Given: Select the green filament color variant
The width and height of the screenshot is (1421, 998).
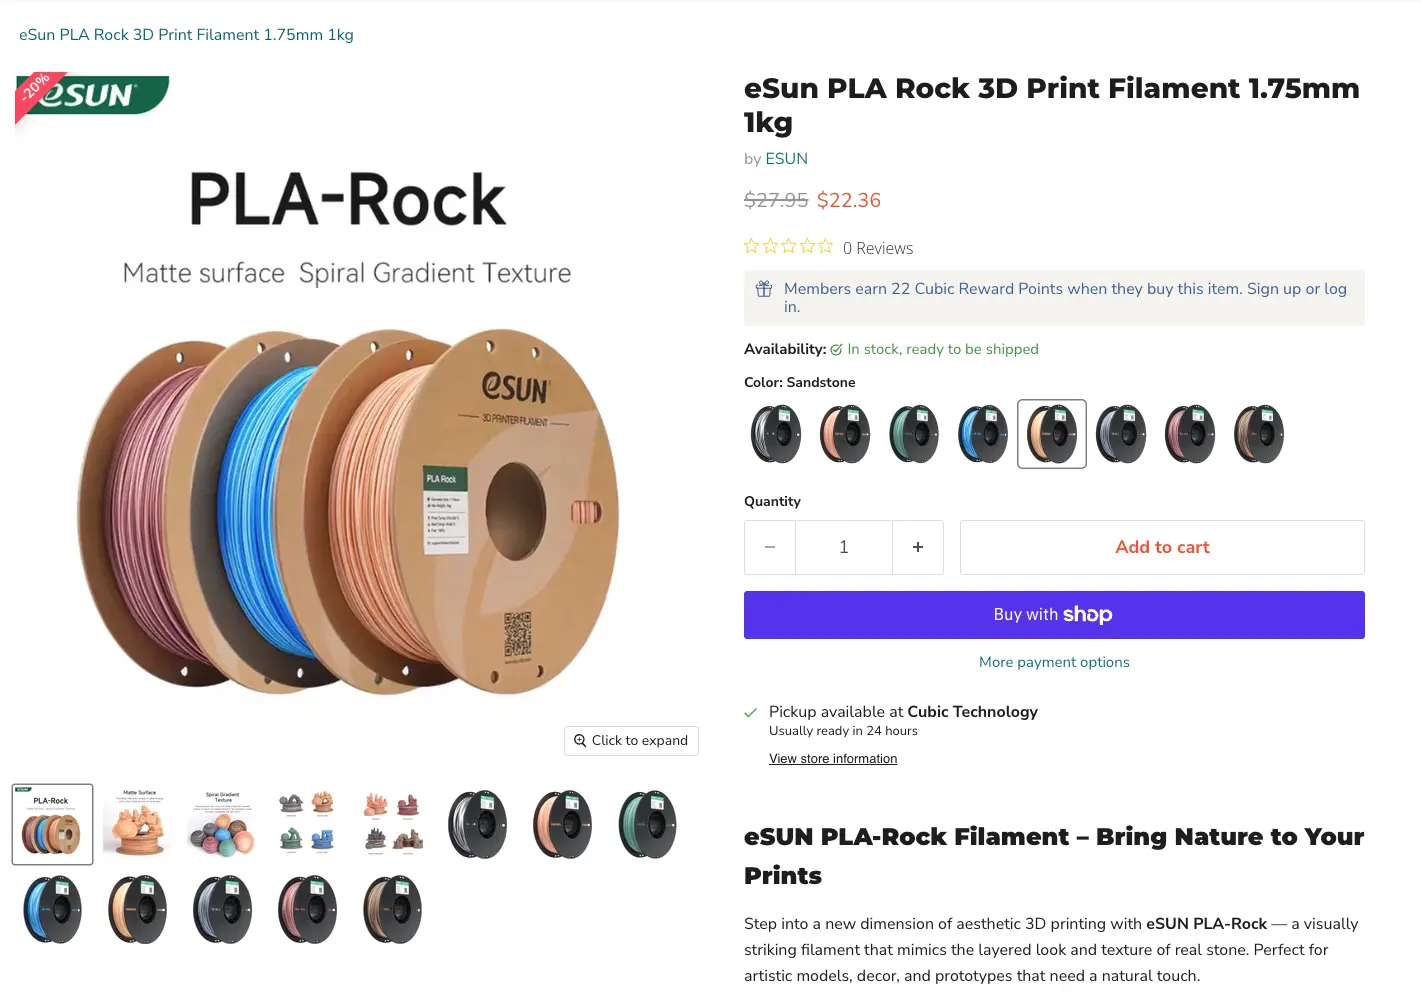Looking at the screenshot, I should point(913,434).
